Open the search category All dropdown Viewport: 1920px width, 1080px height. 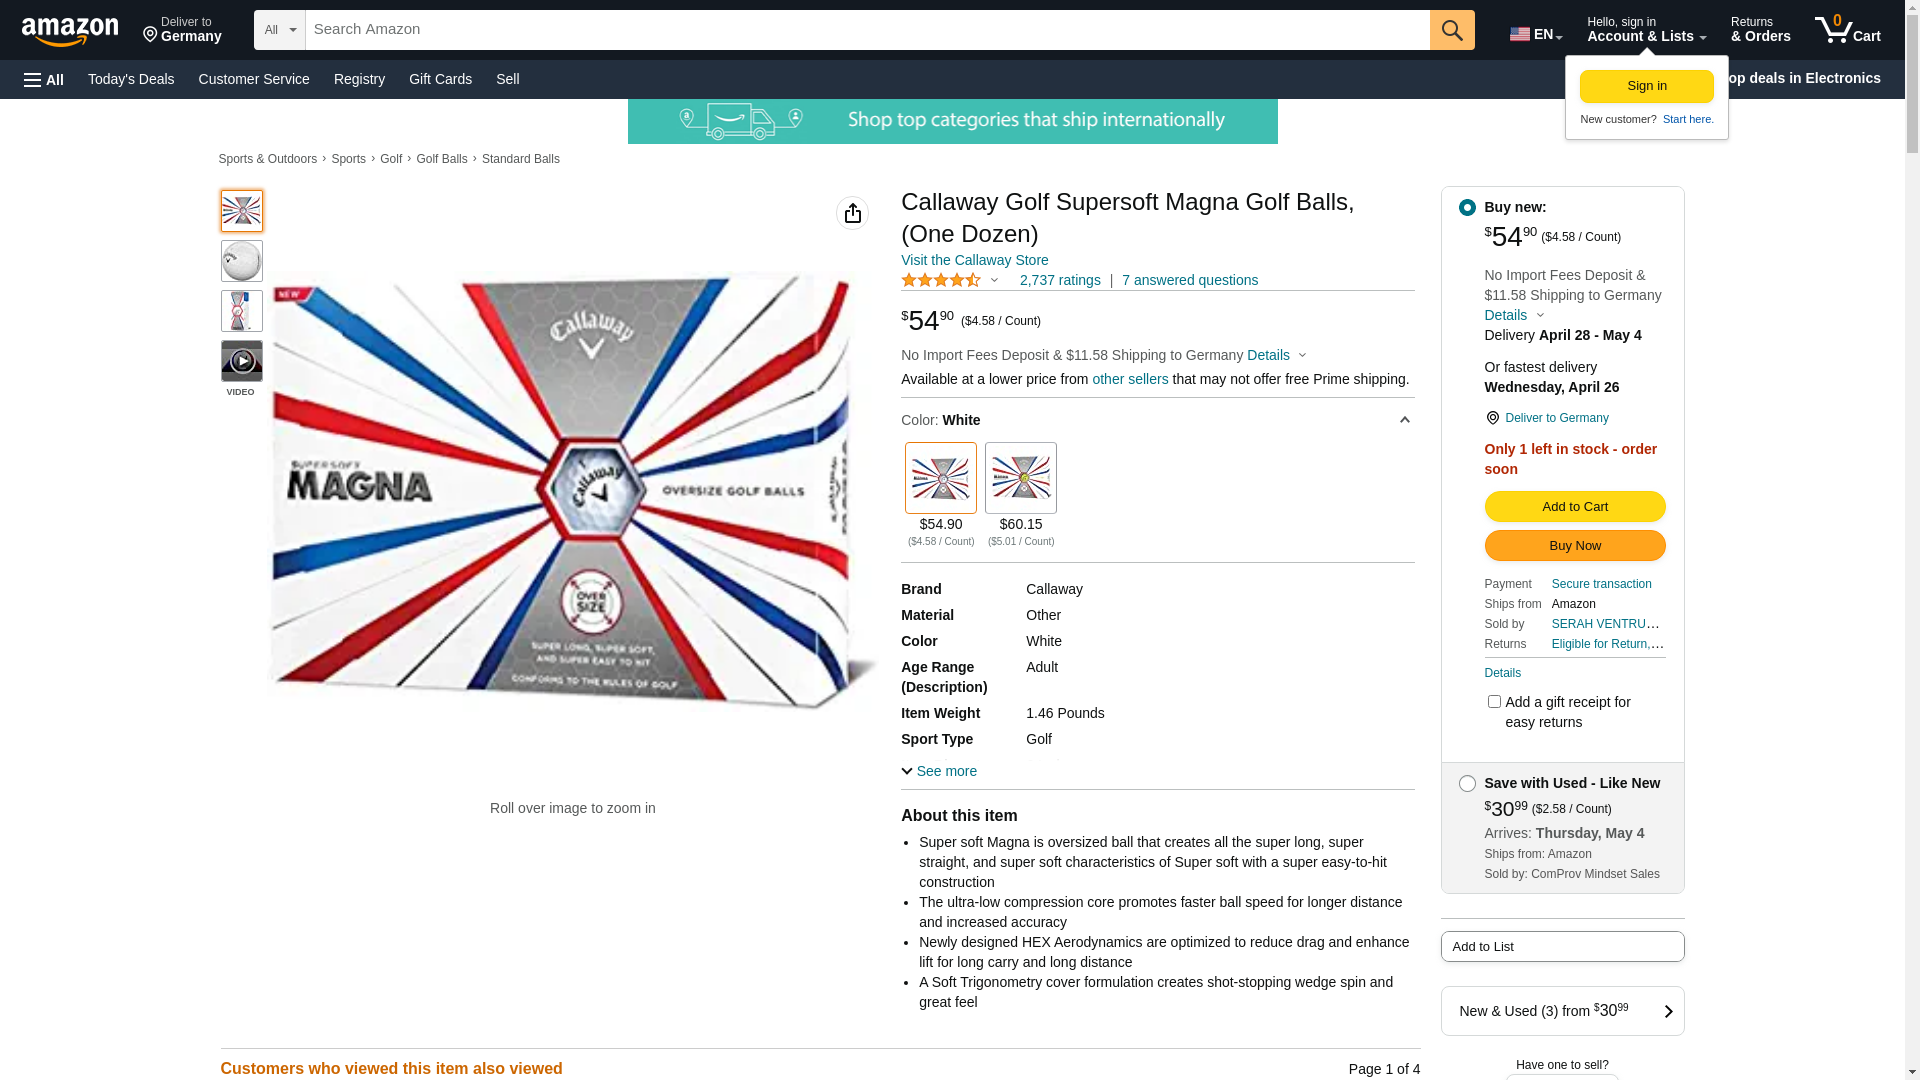pos(279,30)
